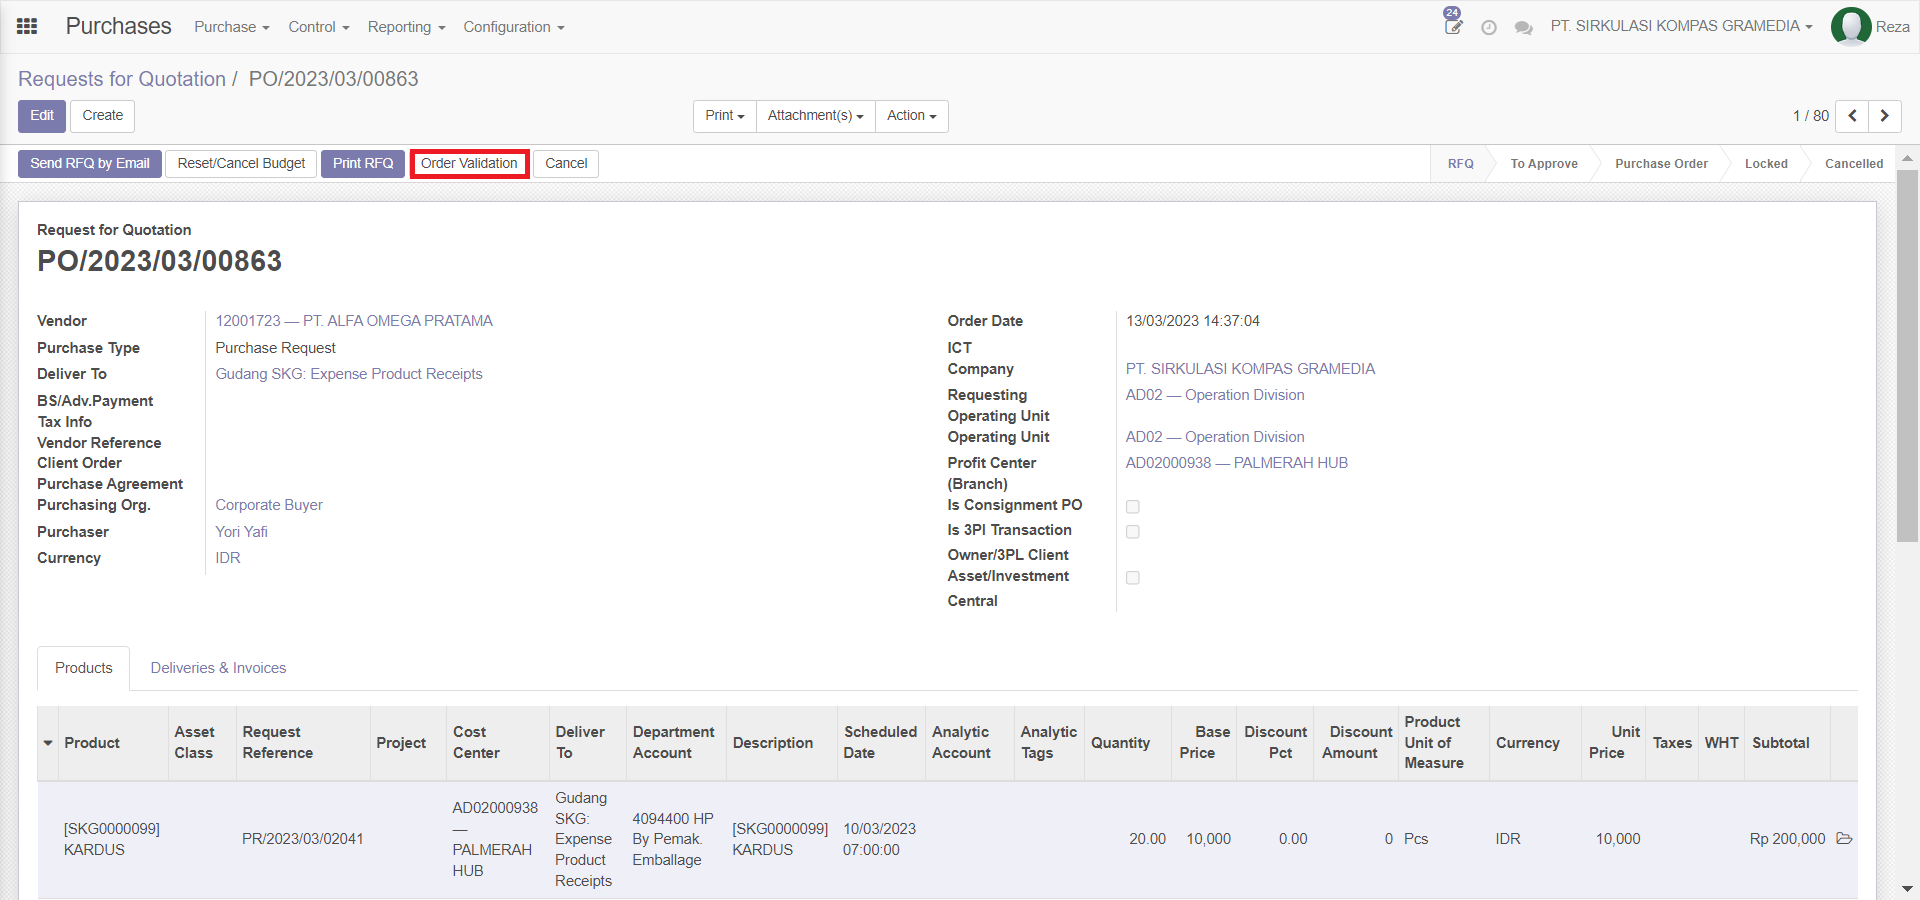1920x900 pixels.
Task: Switch to the Products tab
Action: coord(84,668)
